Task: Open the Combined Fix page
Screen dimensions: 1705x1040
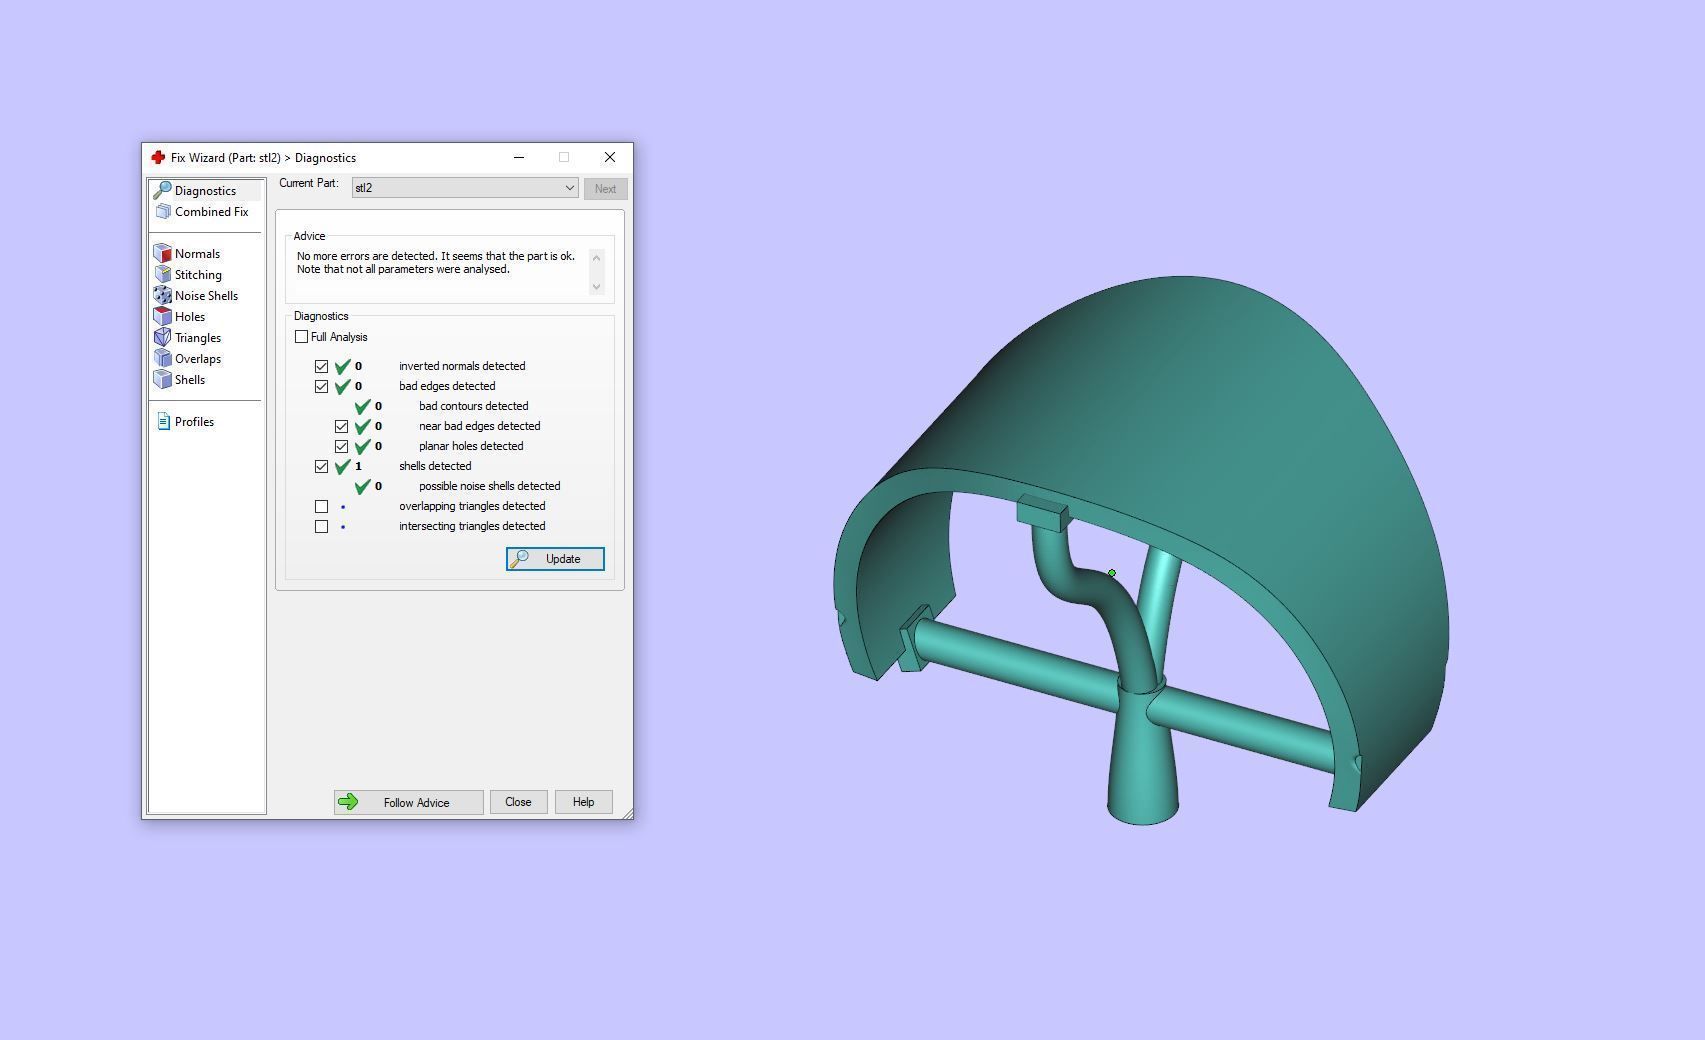Action: [211, 212]
